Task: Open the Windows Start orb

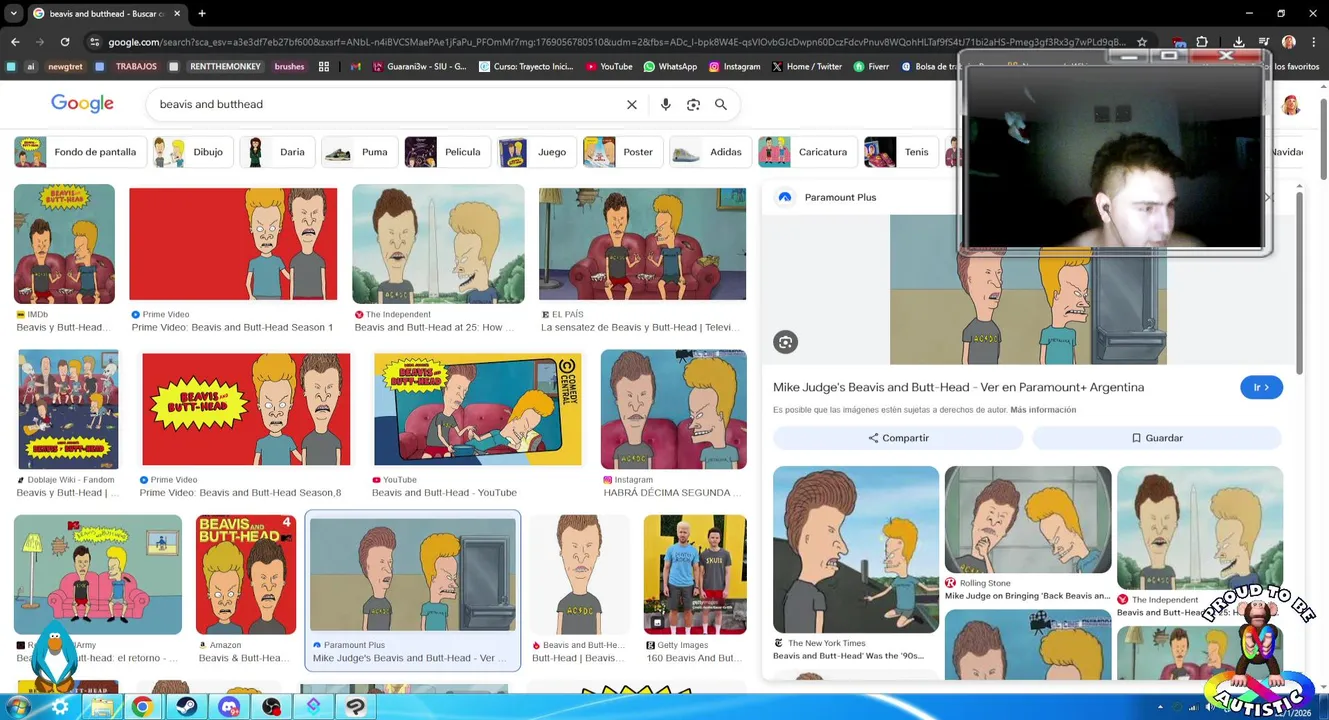Action: [x=17, y=706]
